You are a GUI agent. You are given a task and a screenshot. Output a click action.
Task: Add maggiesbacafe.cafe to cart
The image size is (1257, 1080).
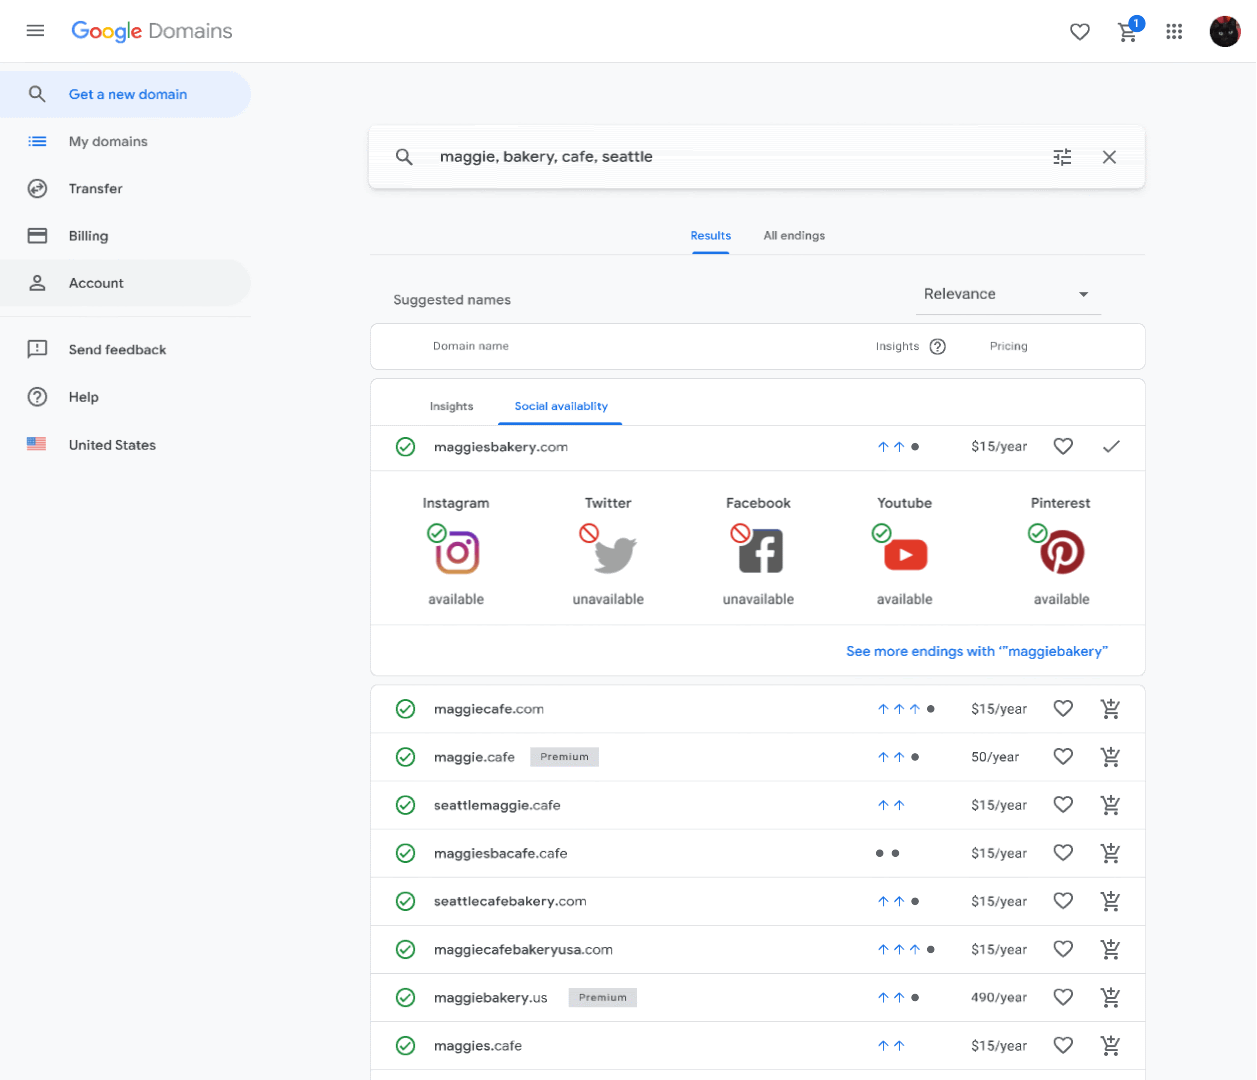(x=1110, y=852)
